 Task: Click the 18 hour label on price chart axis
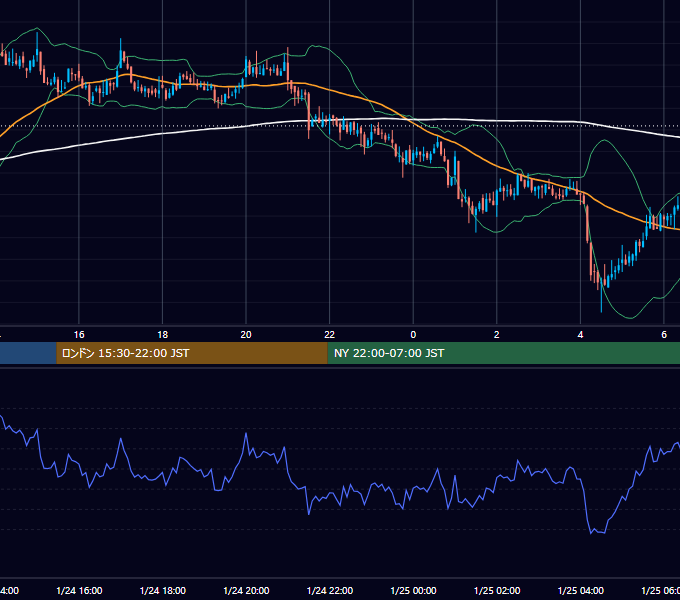pos(163,334)
